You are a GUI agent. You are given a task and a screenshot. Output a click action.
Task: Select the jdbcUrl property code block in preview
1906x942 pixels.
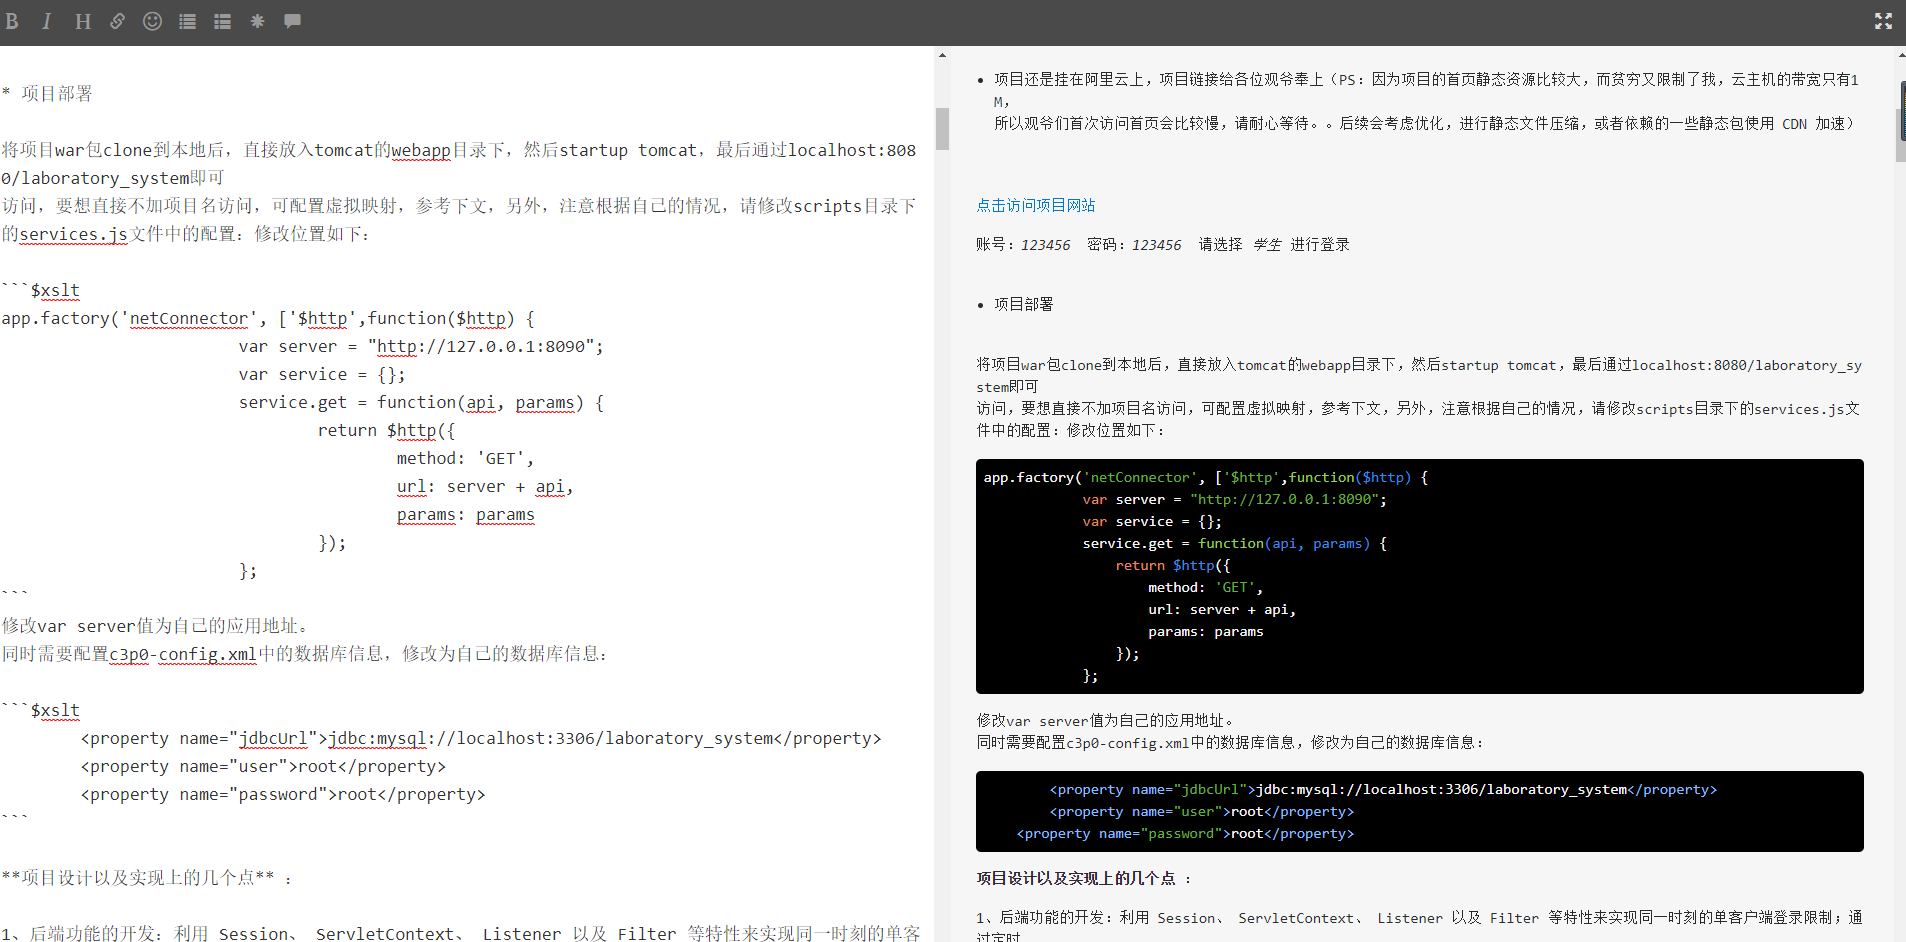[1418, 811]
